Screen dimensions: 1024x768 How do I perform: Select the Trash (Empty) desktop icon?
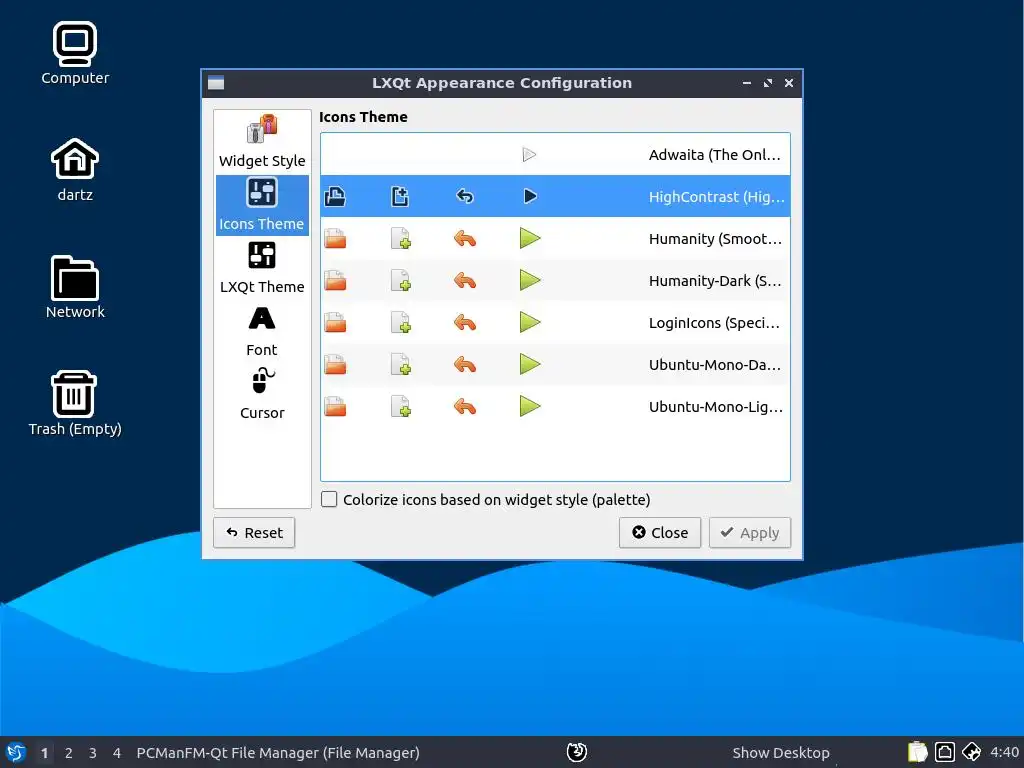[75, 404]
